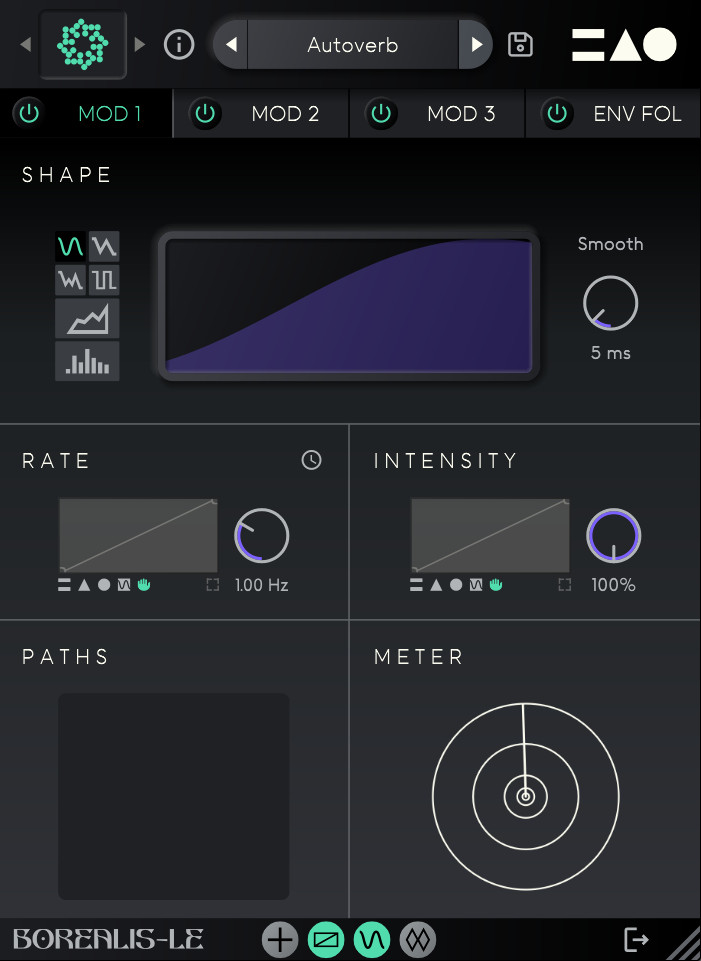Screen dimensions: 701x961
Task: Save preset with floppy disk icon
Action: tap(520, 45)
